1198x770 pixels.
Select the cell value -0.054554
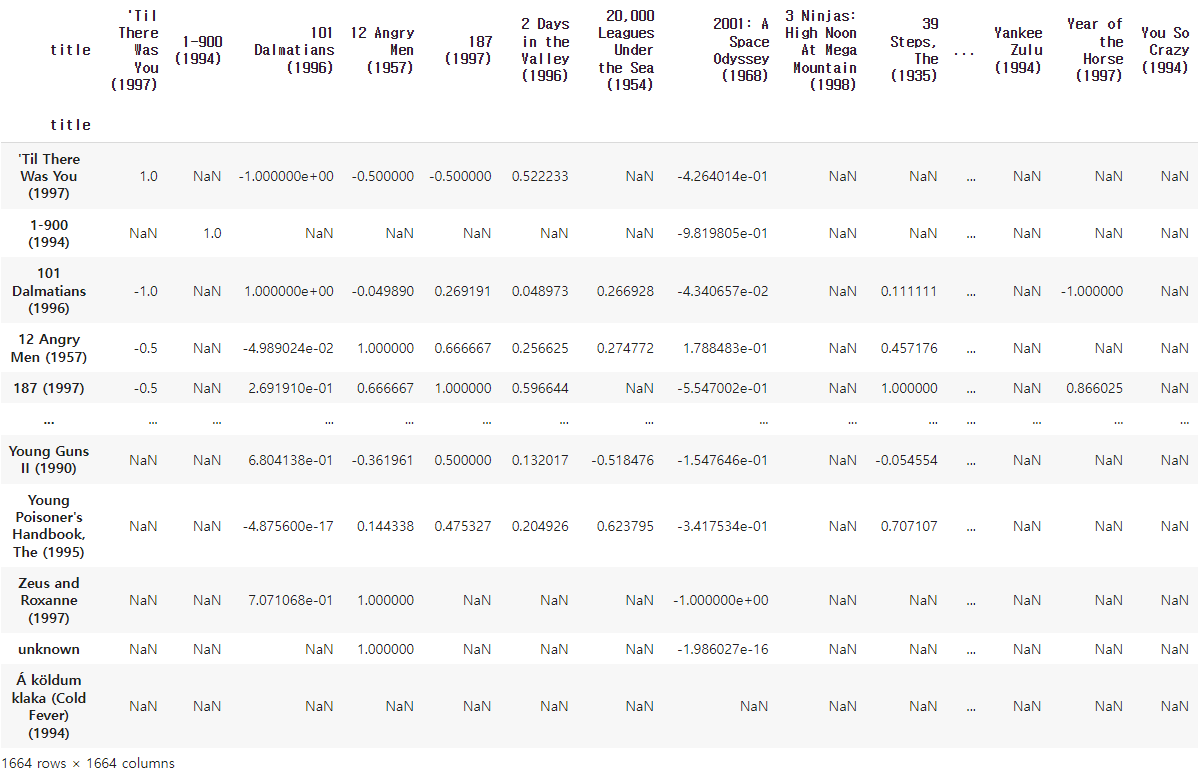(906, 461)
